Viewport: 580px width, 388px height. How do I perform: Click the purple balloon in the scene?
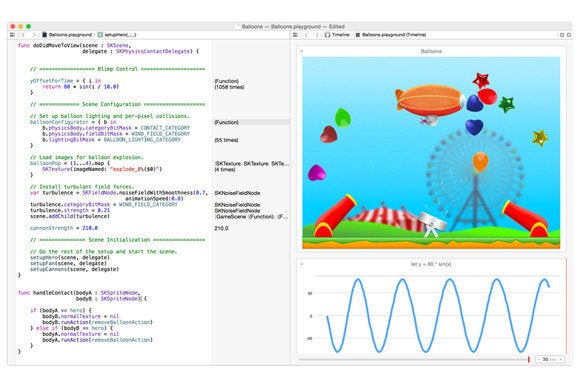click(317, 173)
